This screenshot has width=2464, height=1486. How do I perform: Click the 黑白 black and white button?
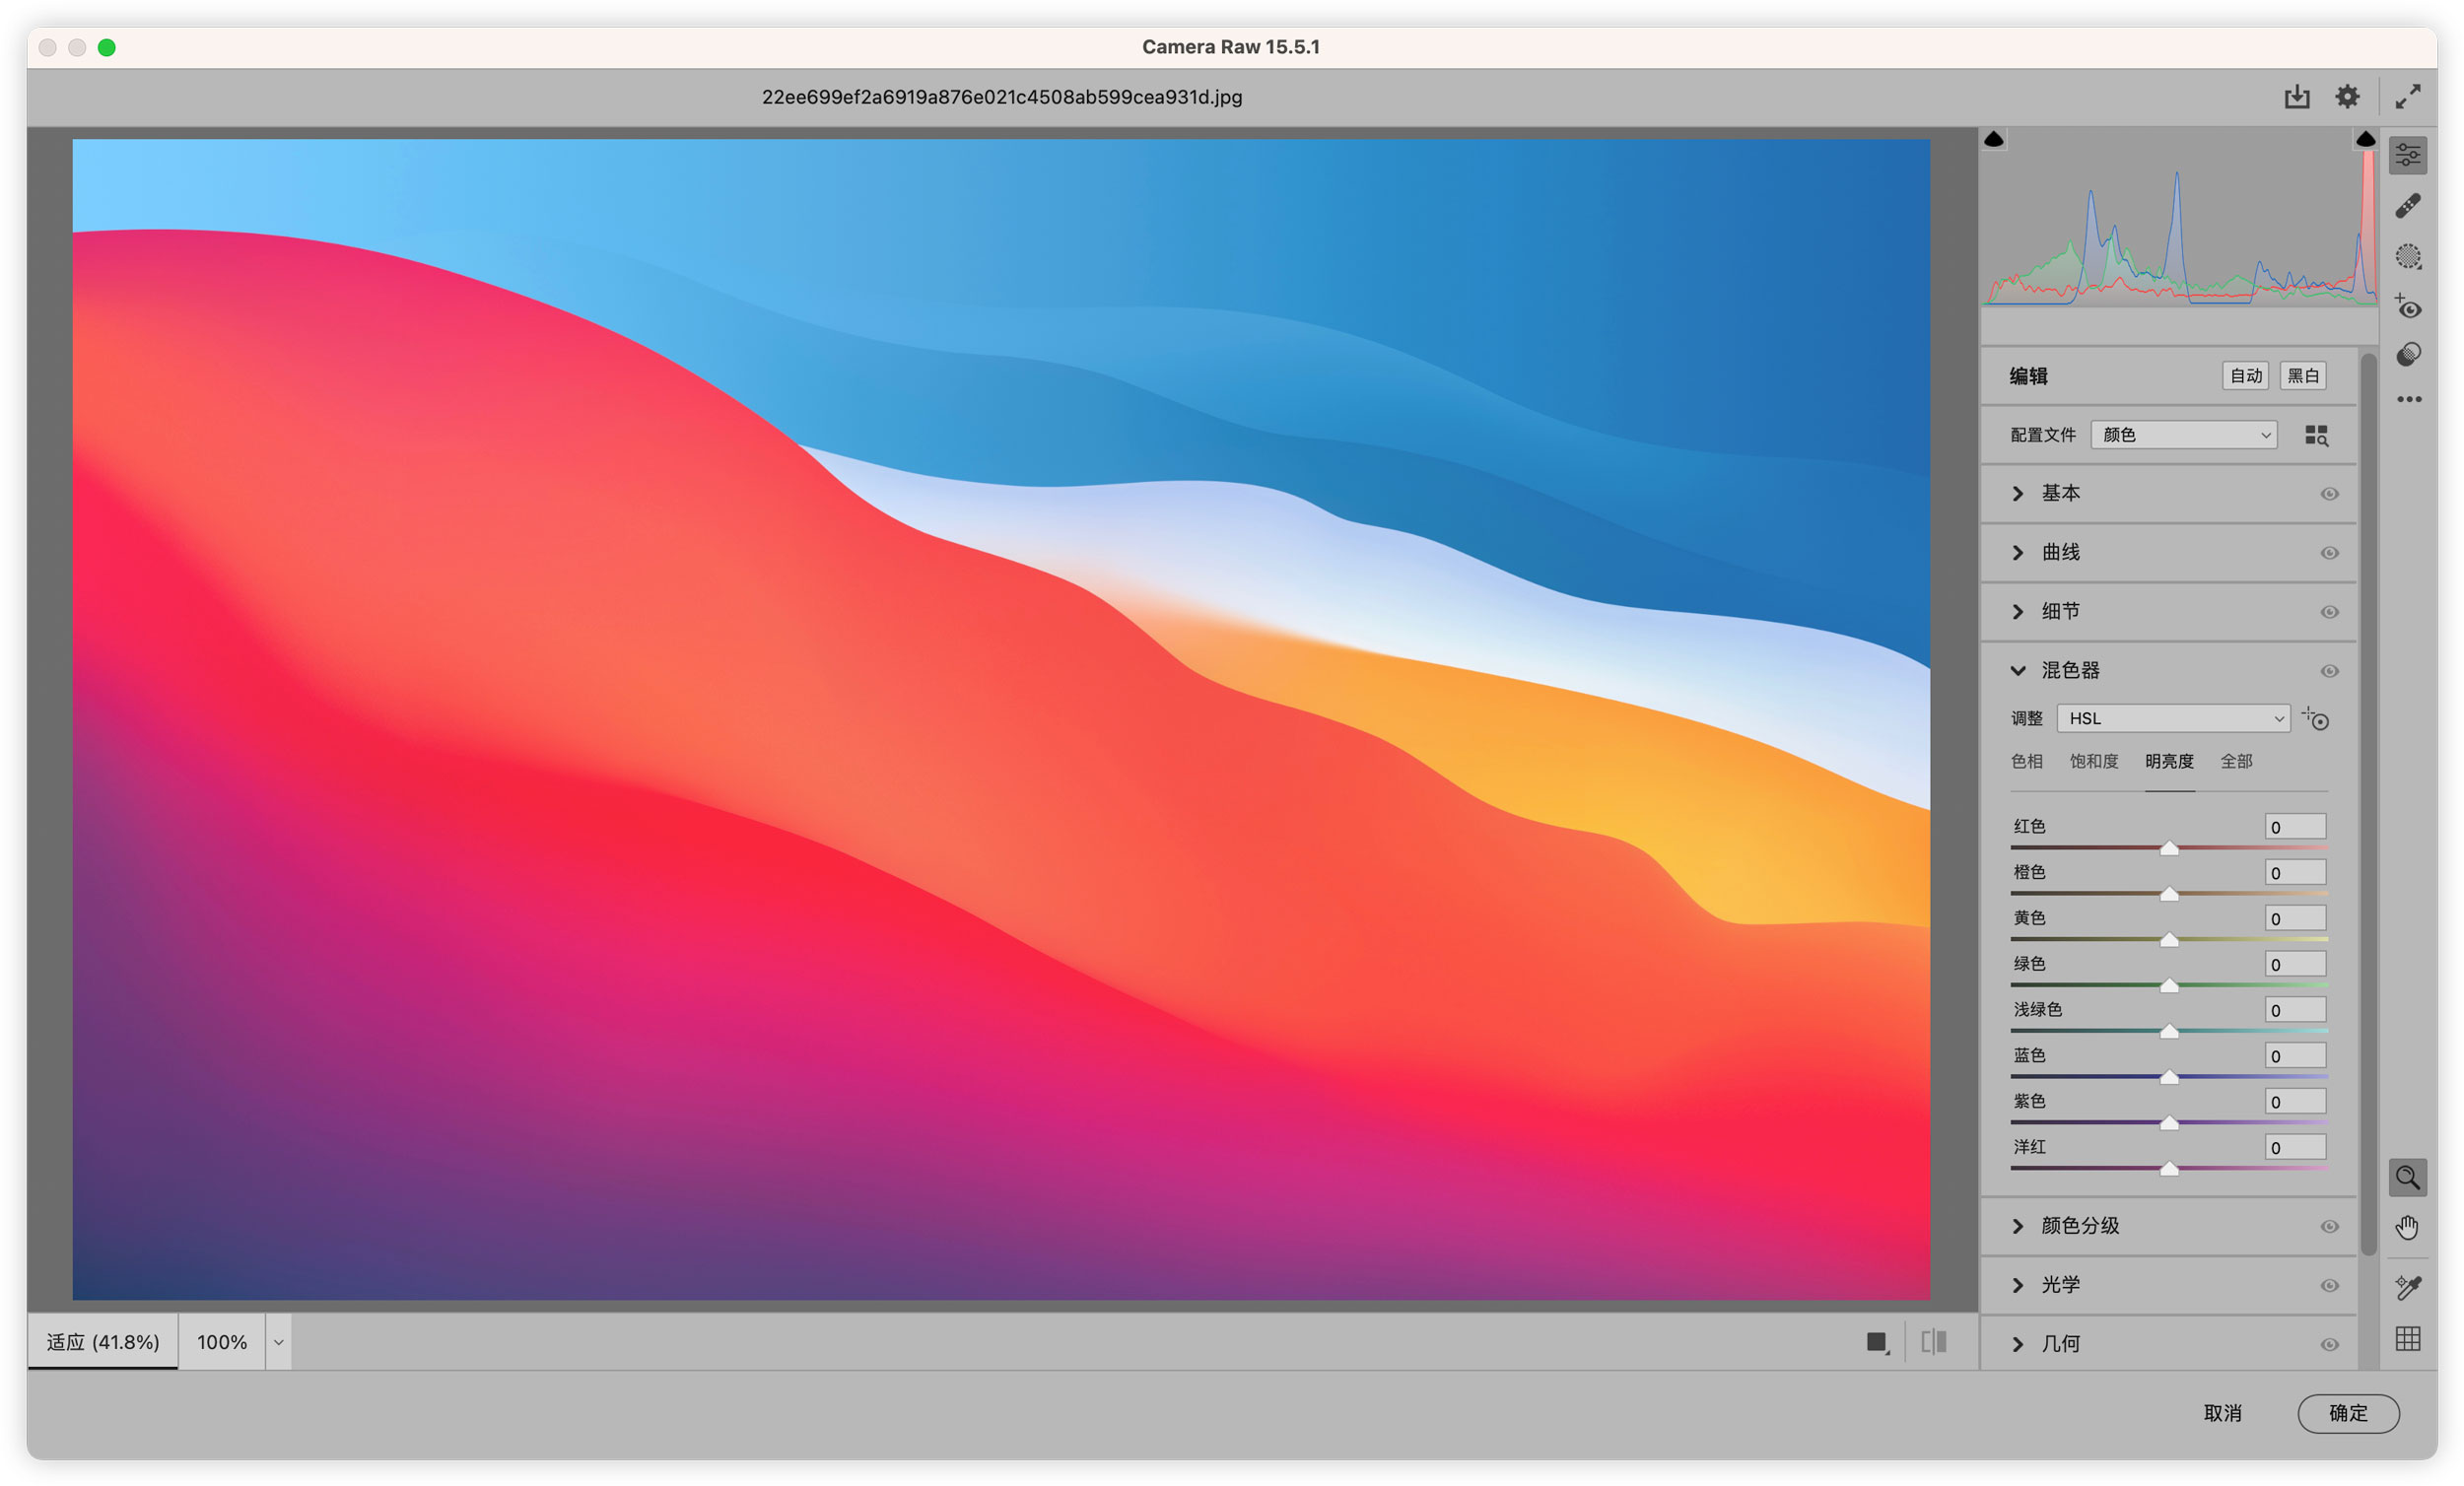tap(2303, 376)
